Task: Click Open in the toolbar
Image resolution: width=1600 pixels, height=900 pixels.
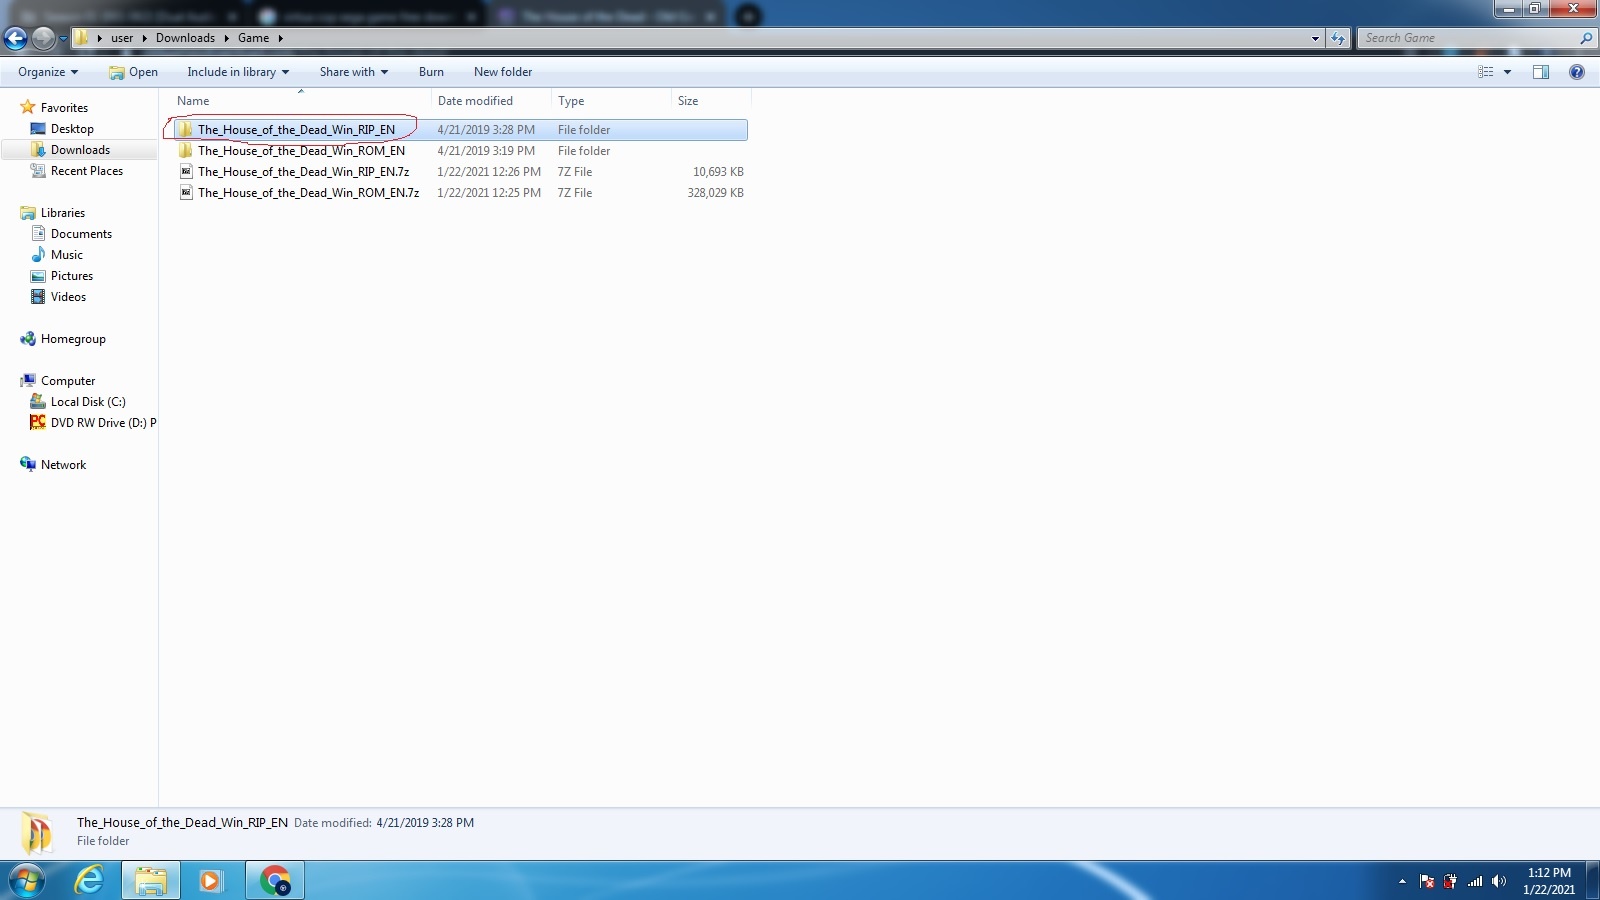Action: click(133, 72)
